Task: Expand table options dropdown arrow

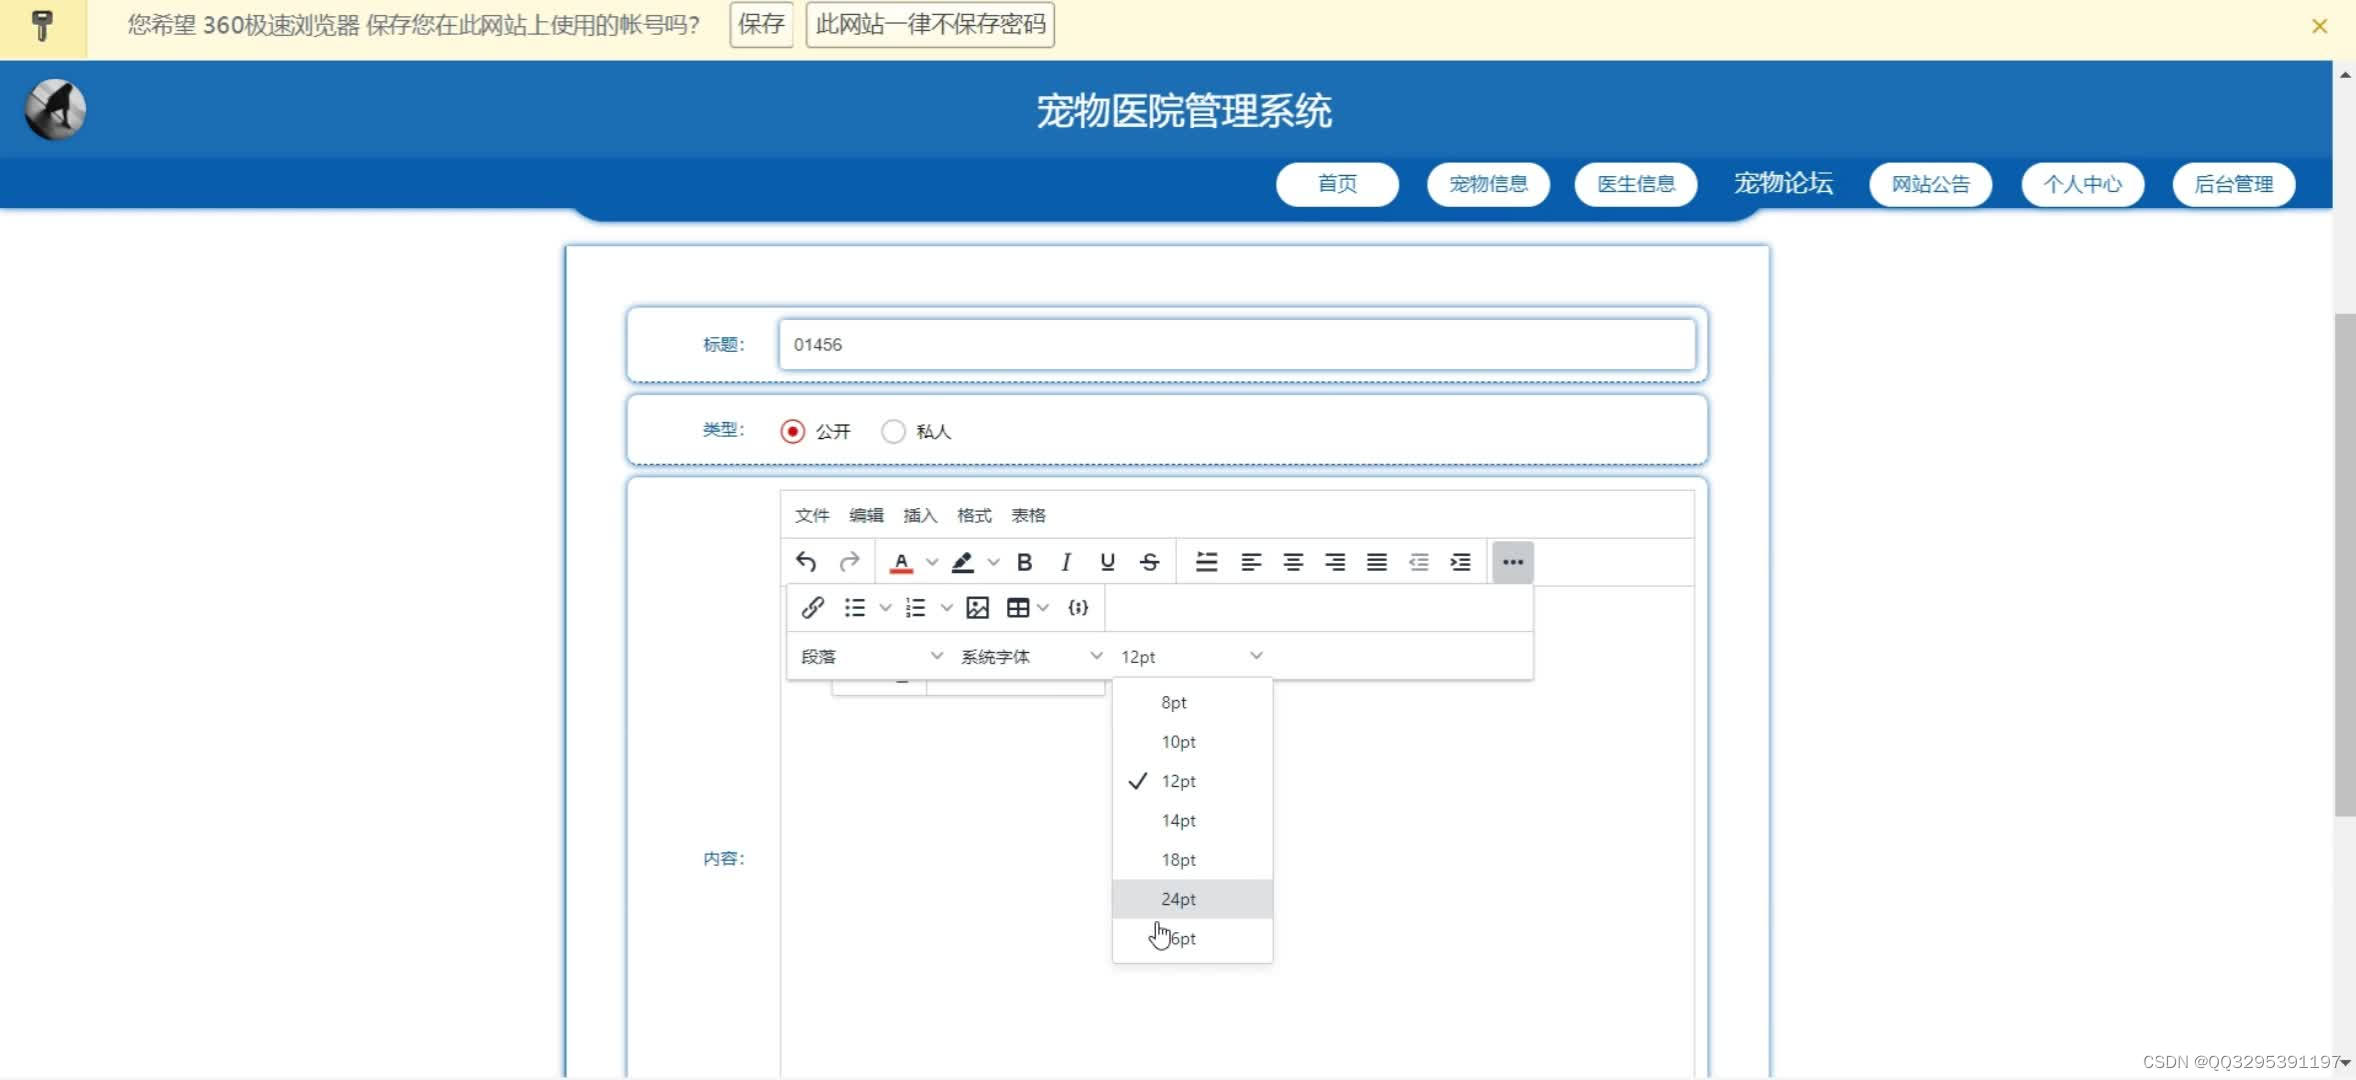Action: 1043,608
